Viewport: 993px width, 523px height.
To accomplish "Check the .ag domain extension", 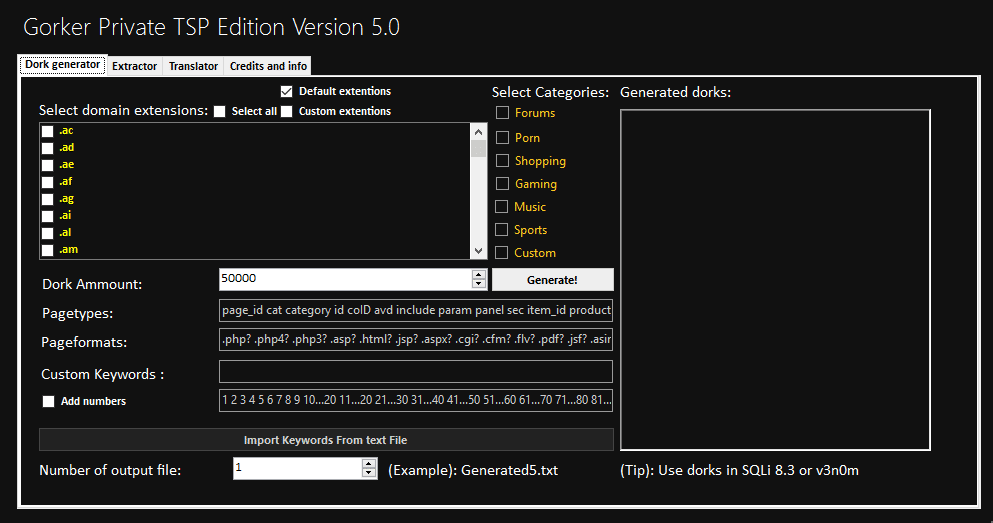I will [x=47, y=199].
